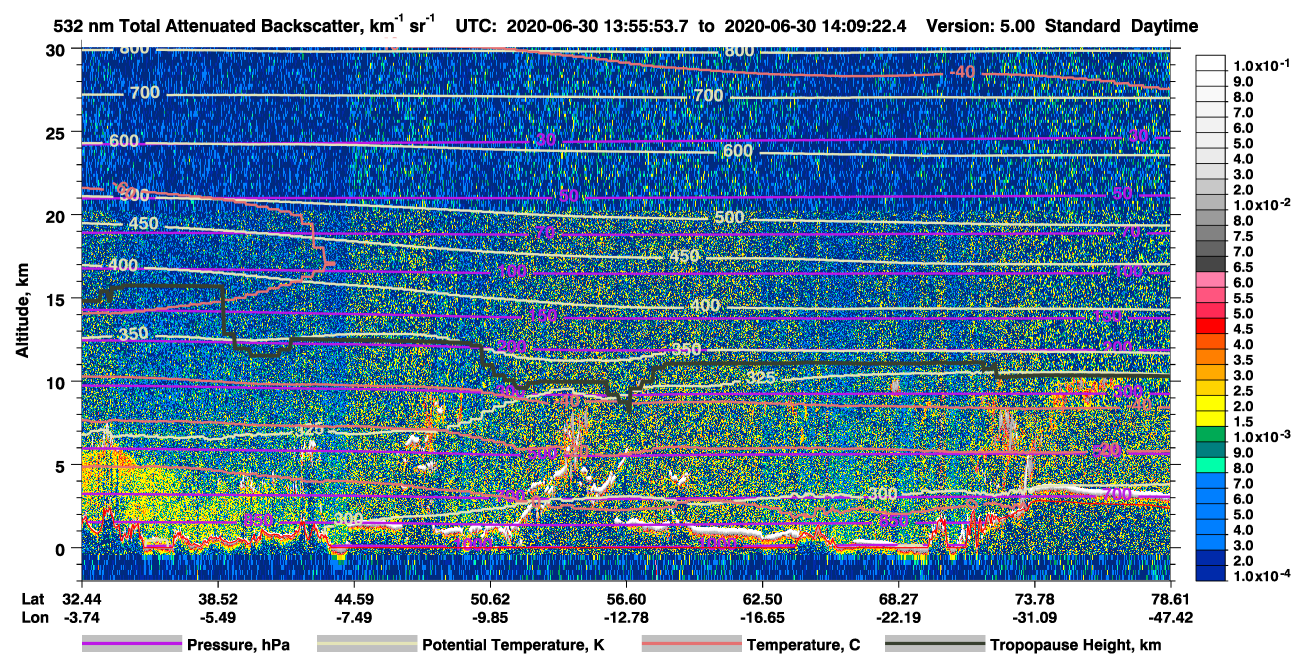
Task: Click latitude value '38.52'
Action: pyautogui.click(x=217, y=599)
